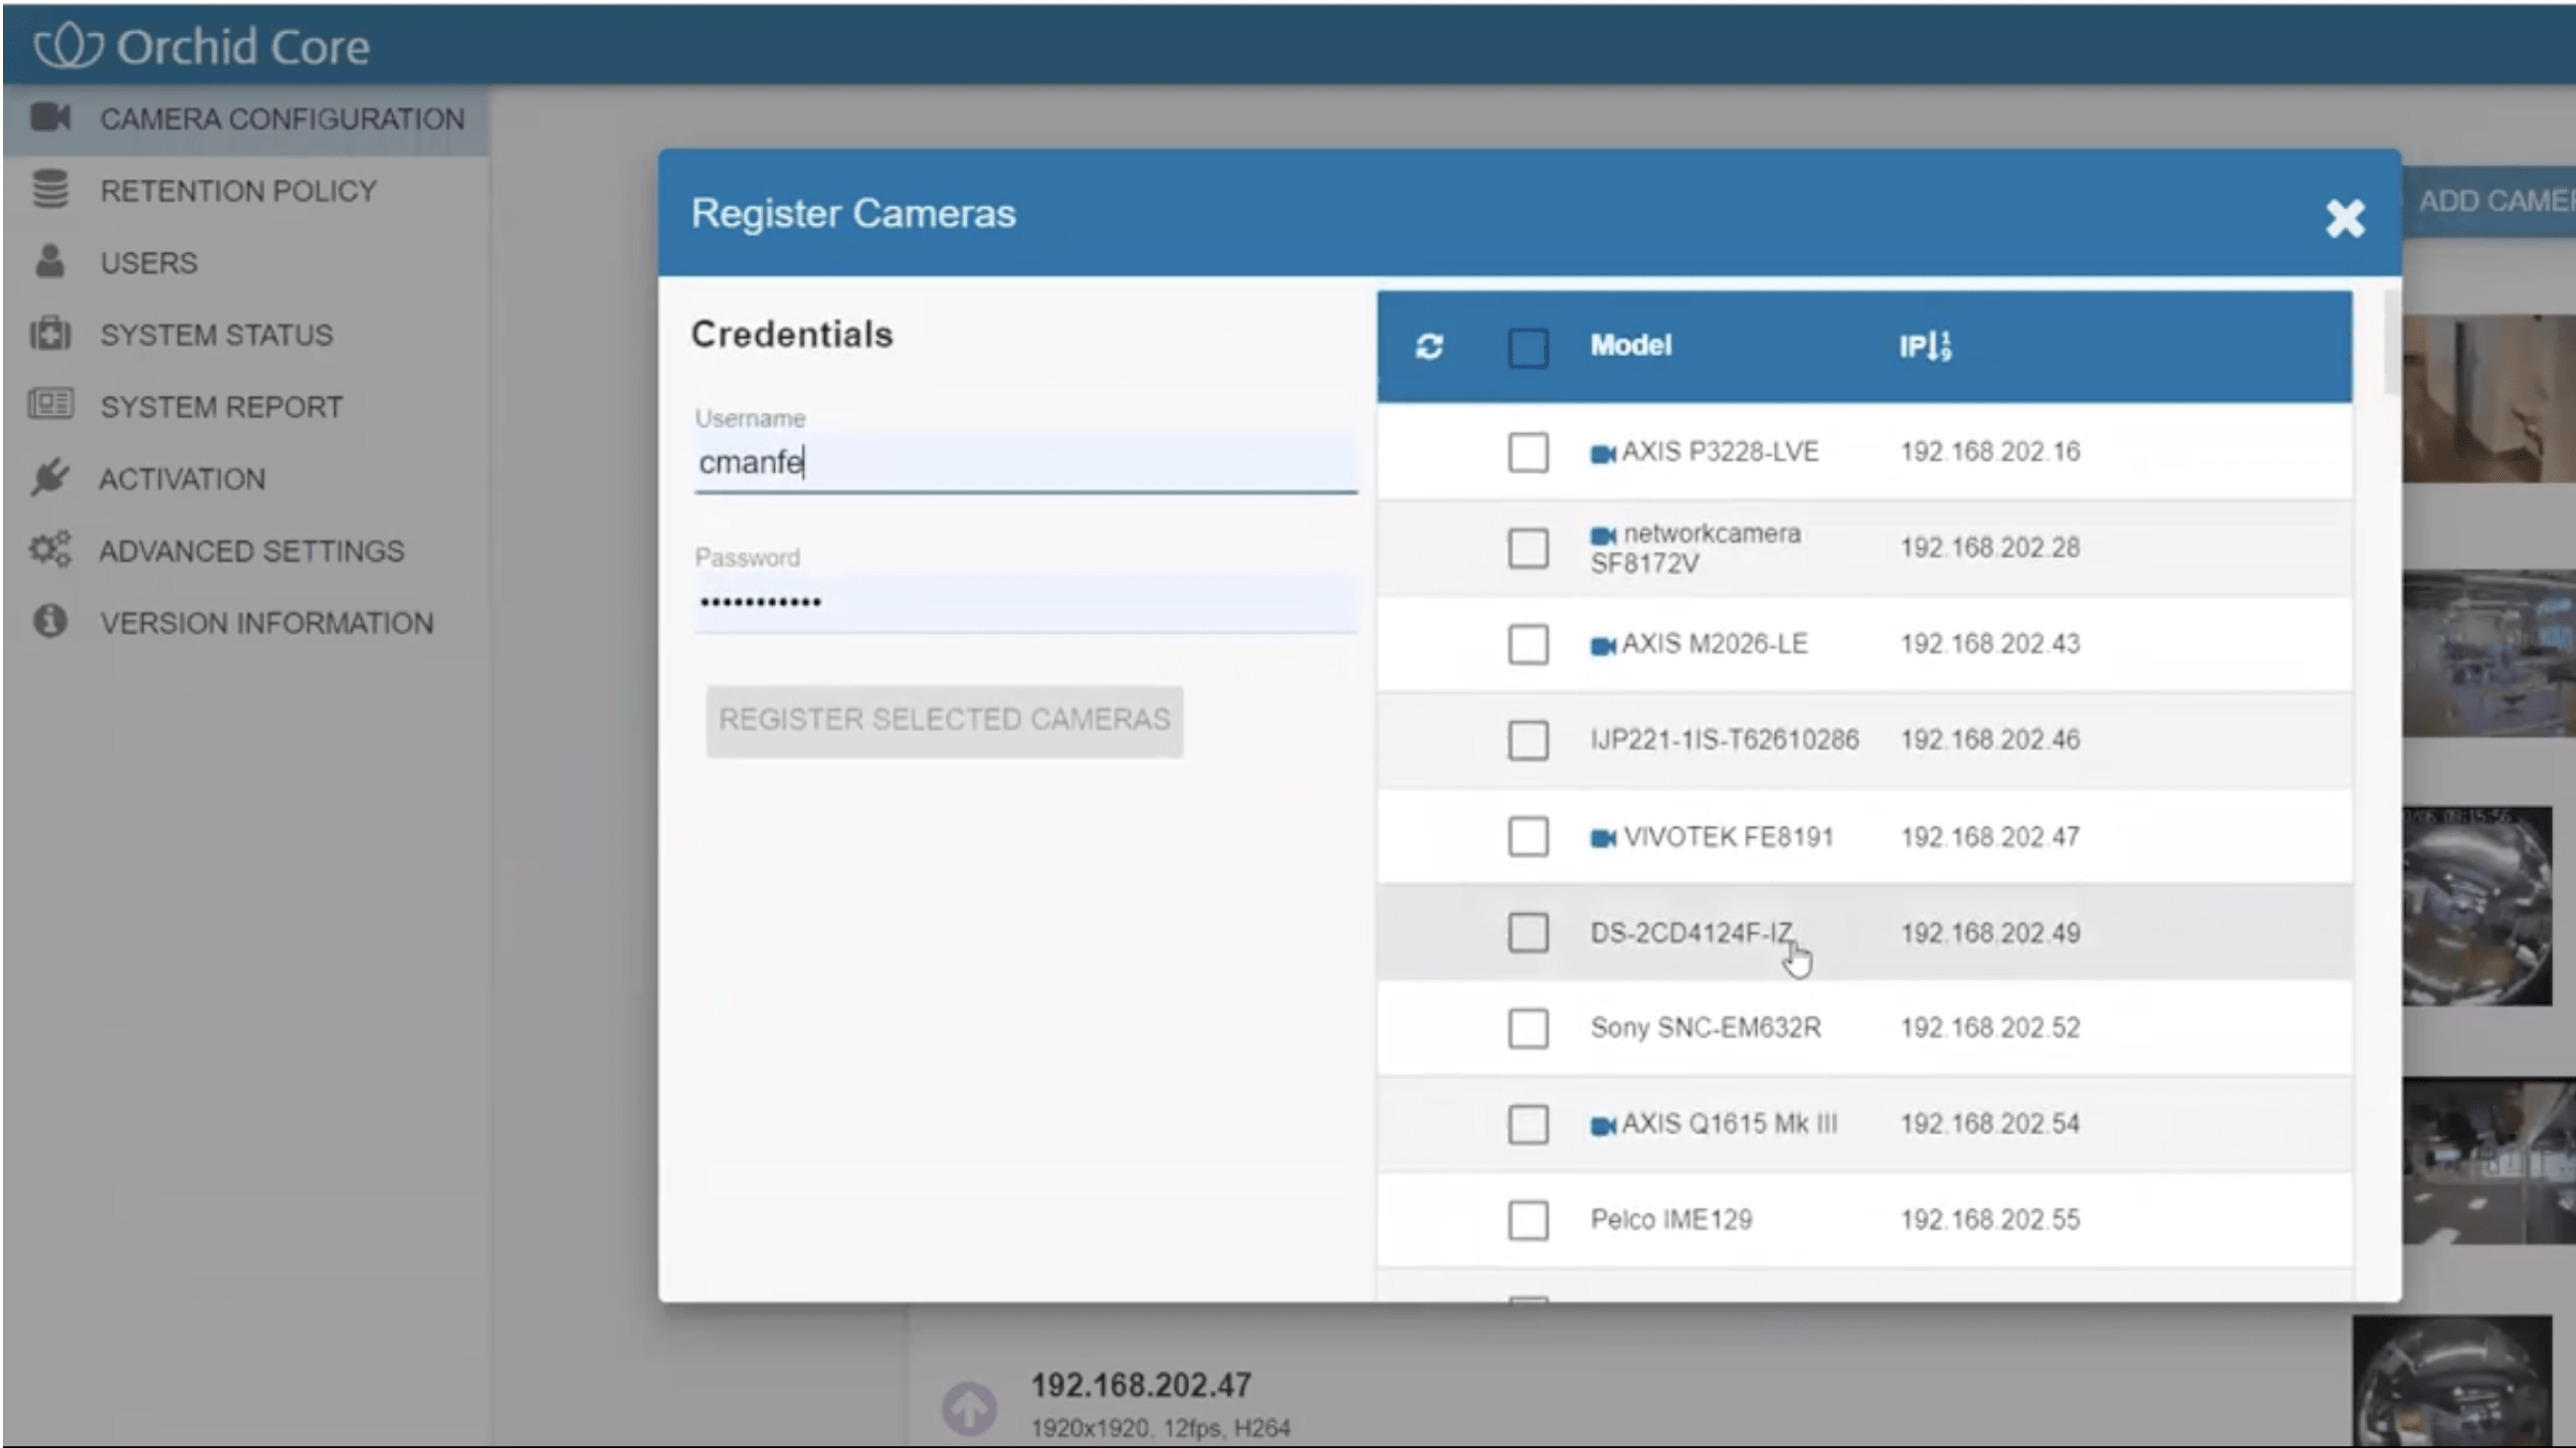
Task: Click the camera list scrollbar
Action: (x=2391, y=342)
